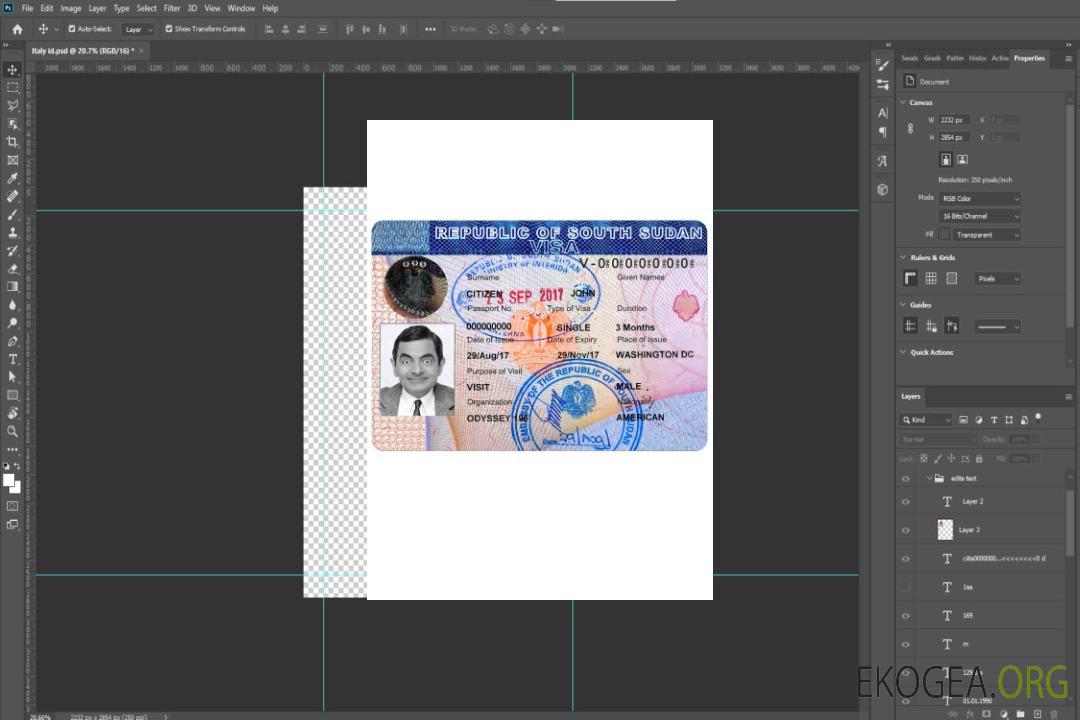1080x720 pixels.
Task: Toggle the layer filter on/off switch
Action: (x=1038, y=418)
